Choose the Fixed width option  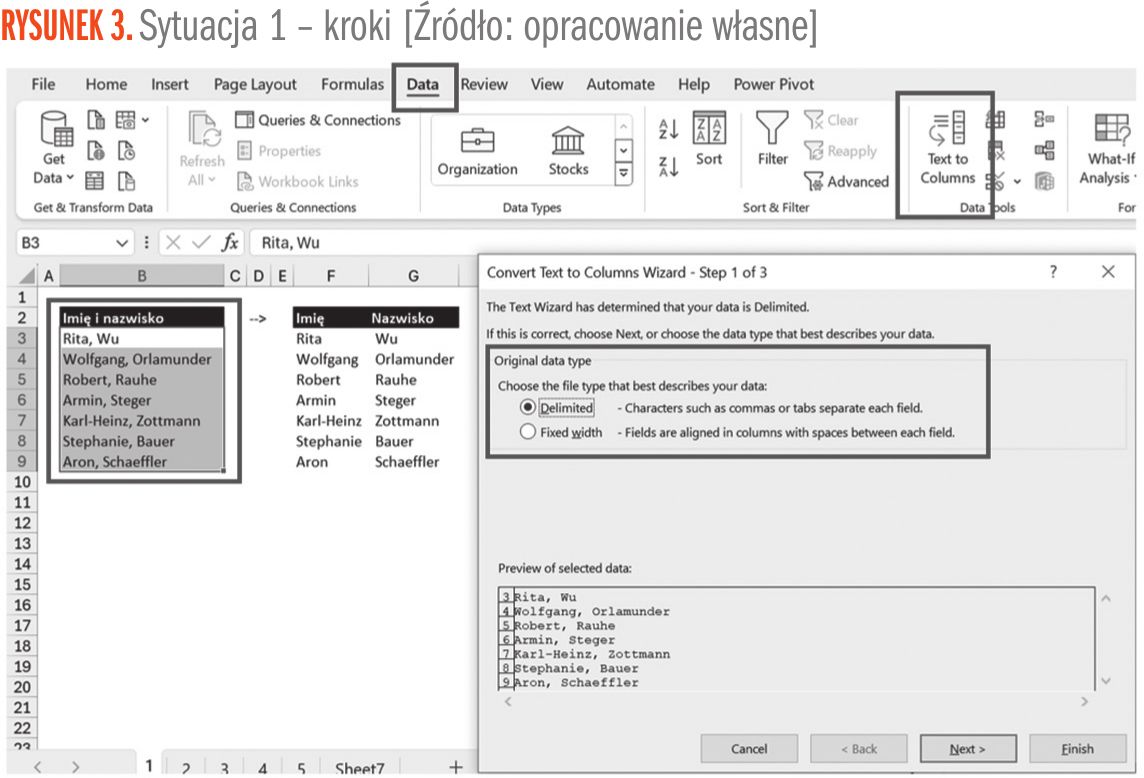(x=528, y=433)
